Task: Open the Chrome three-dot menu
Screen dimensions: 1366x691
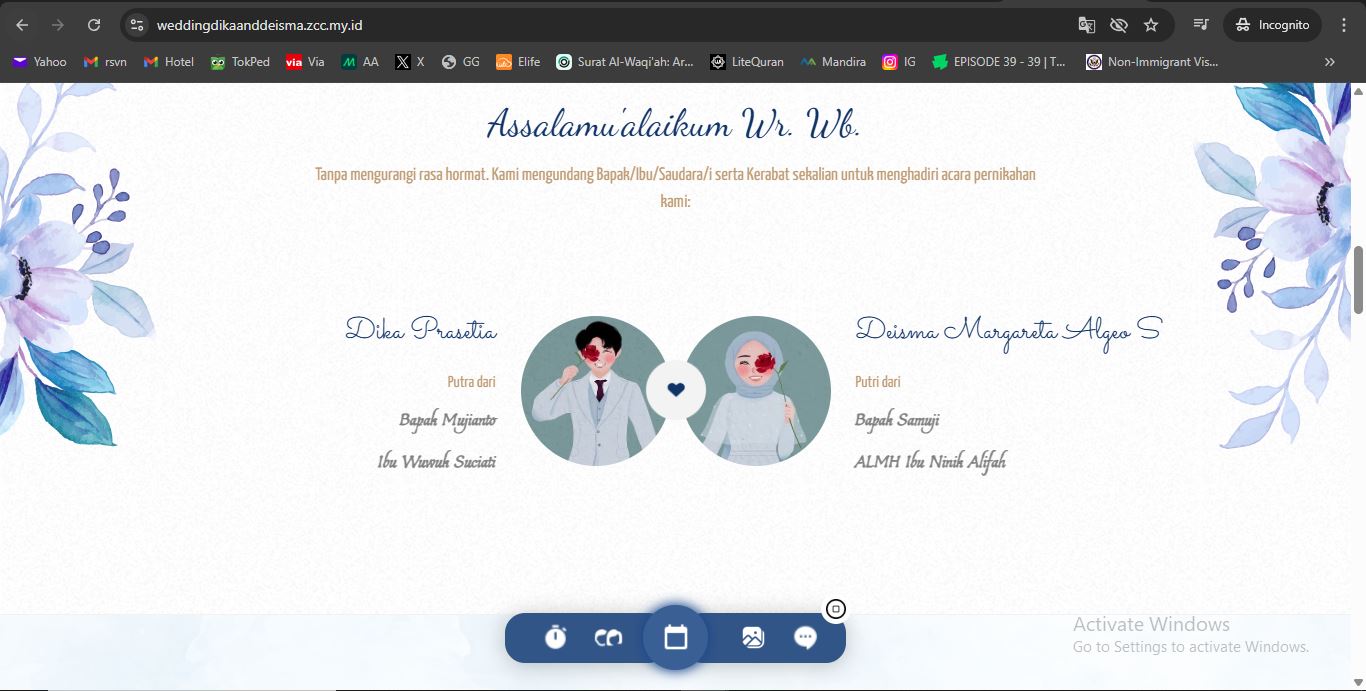Action: pos(1344,25)
